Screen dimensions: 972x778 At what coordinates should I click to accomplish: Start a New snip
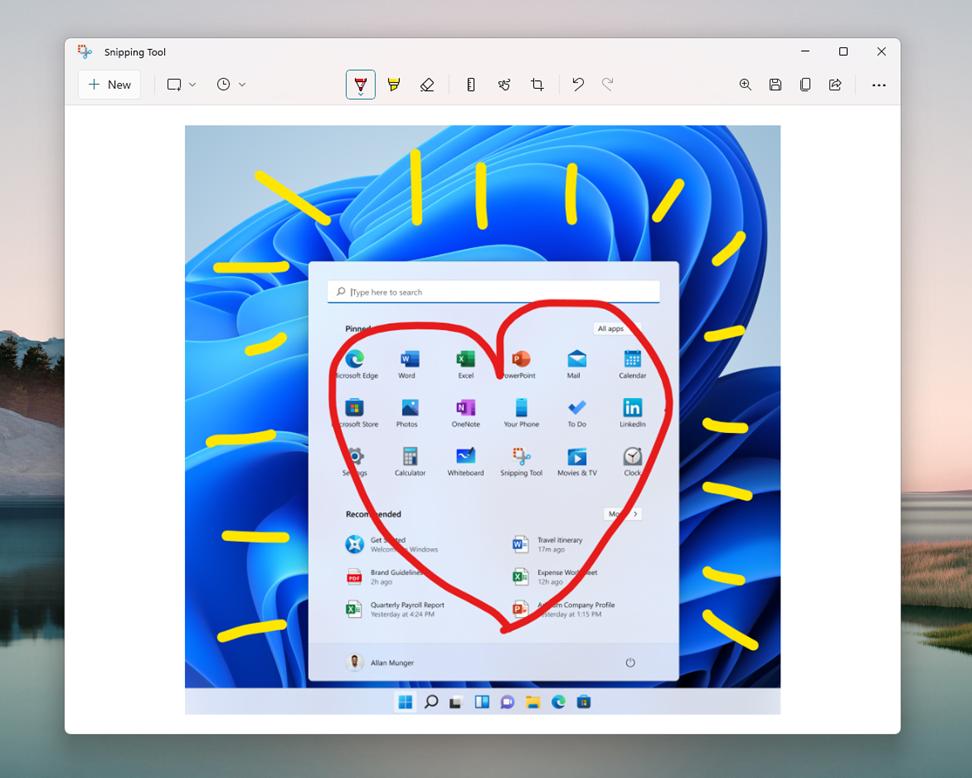coord(108,84)
